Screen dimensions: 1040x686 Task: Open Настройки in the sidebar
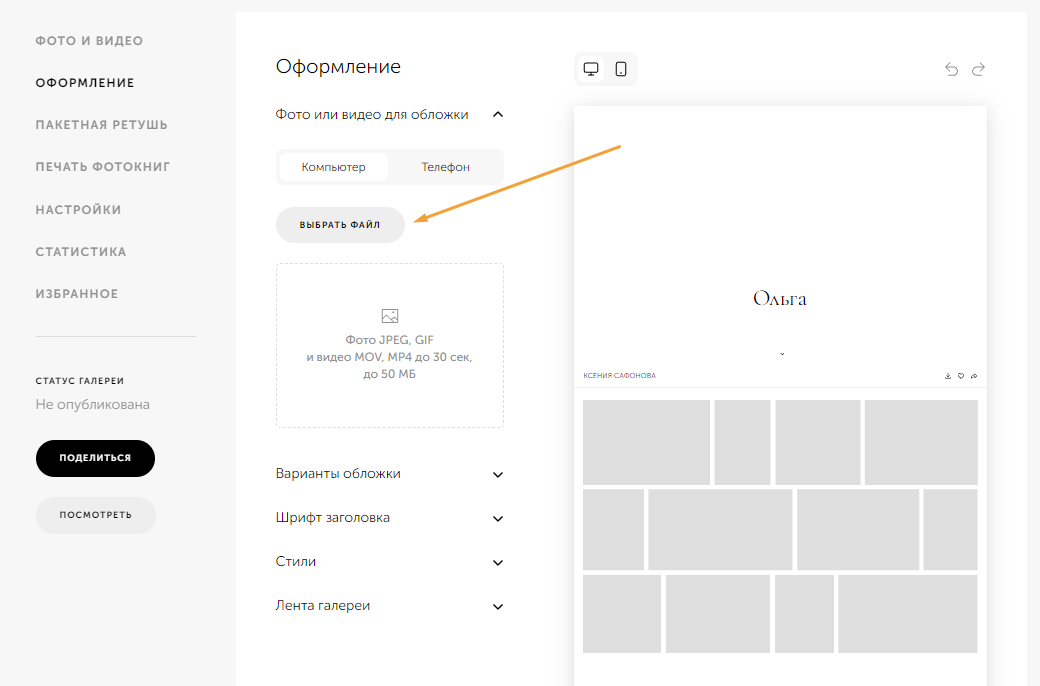[x=78, y=210]
